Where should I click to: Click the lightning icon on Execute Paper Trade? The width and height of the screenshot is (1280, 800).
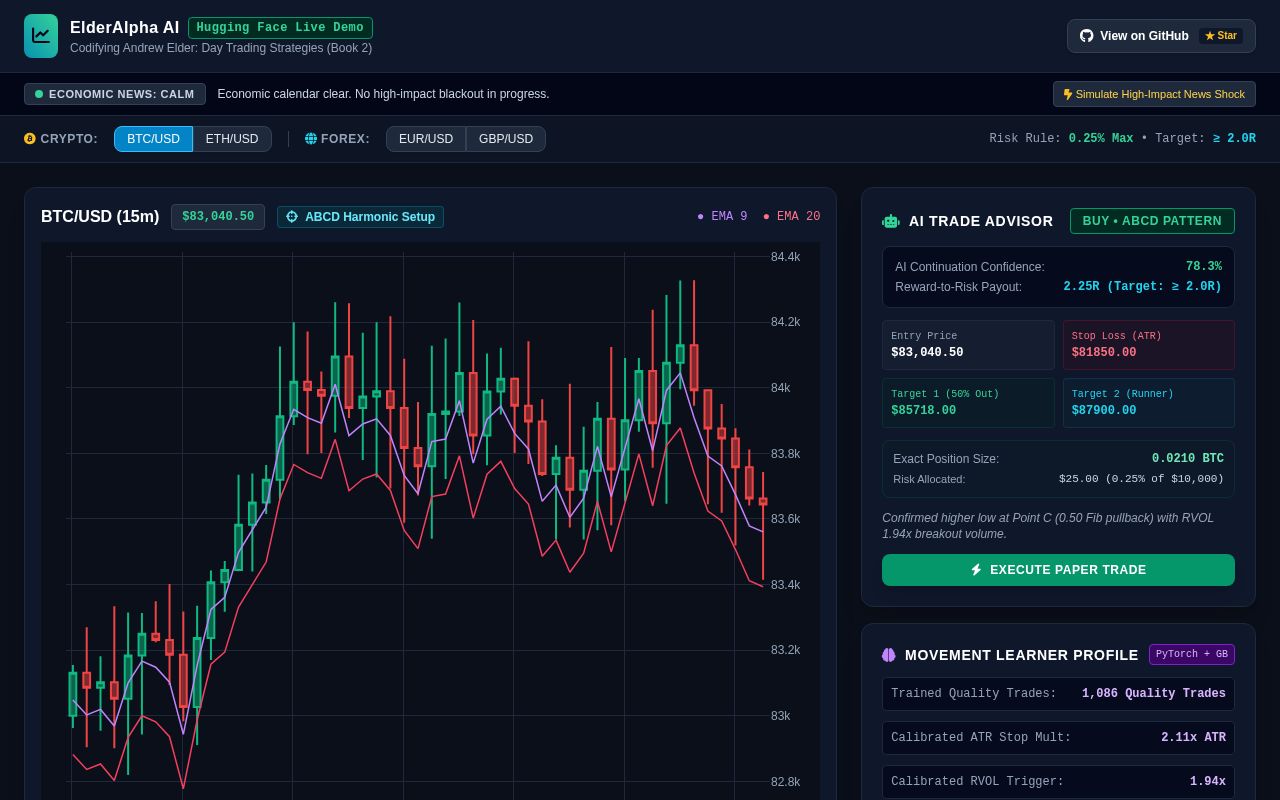(976, 570)
